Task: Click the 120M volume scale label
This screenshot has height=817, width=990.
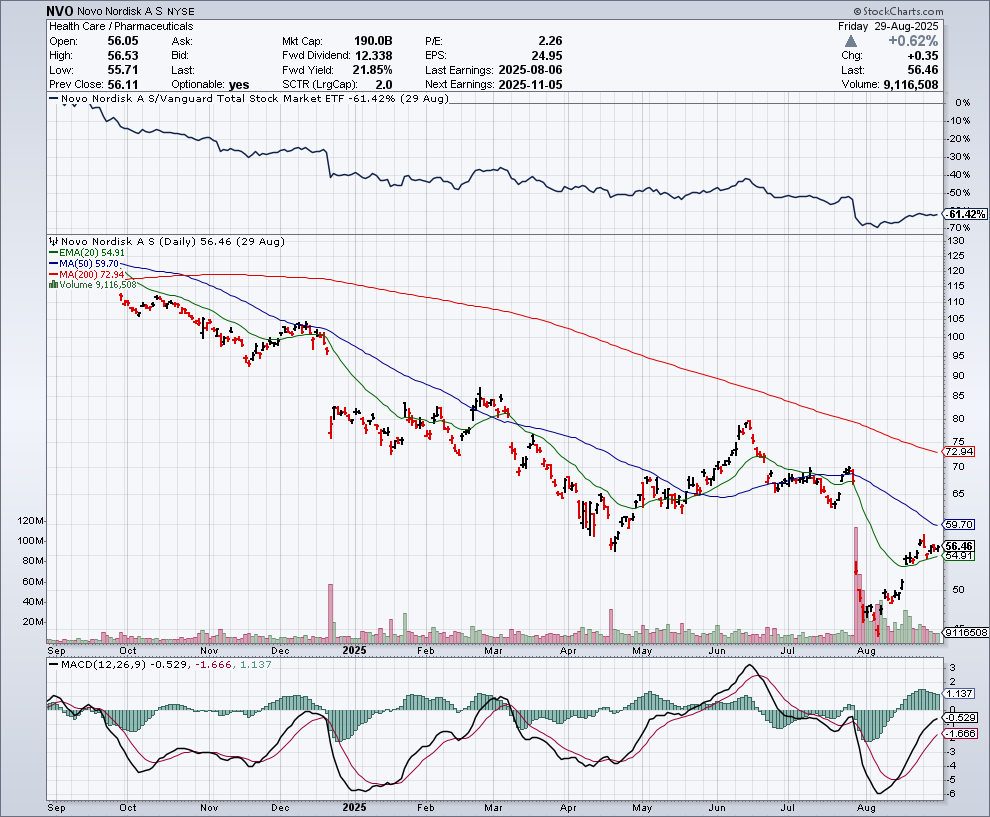Action: (x=31, y=521)
